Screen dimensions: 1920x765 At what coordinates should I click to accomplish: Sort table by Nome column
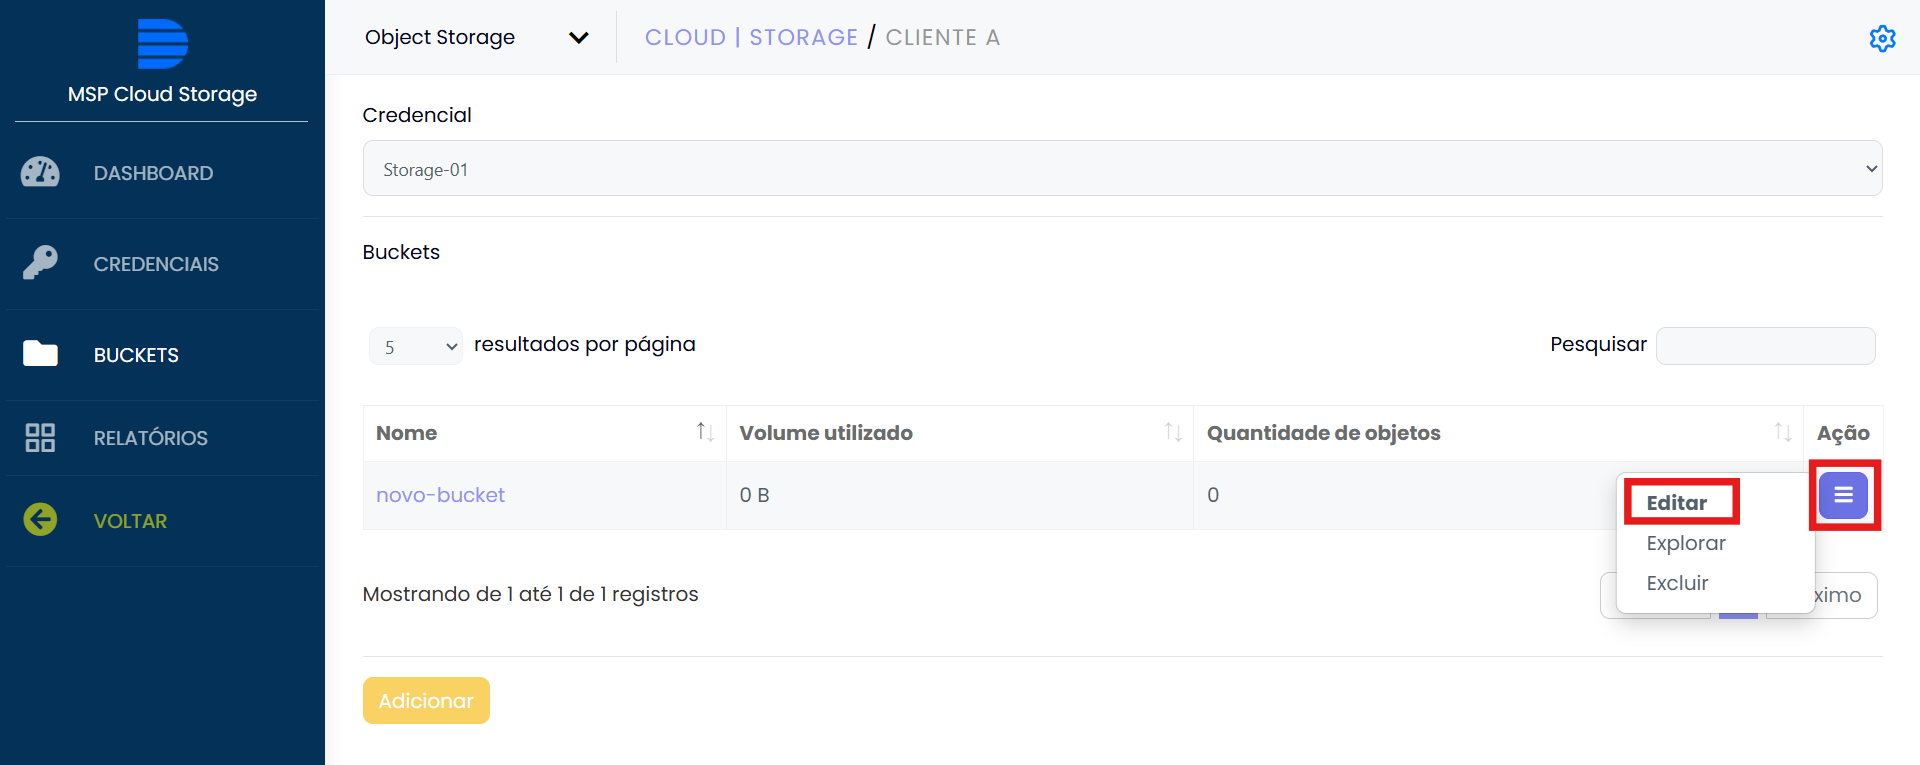click(704, 432)
